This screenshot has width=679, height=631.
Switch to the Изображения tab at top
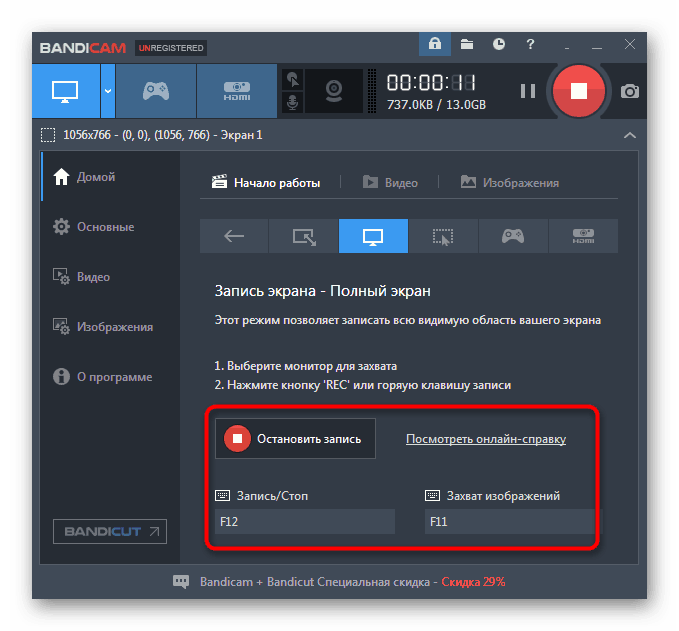(510, 183)
